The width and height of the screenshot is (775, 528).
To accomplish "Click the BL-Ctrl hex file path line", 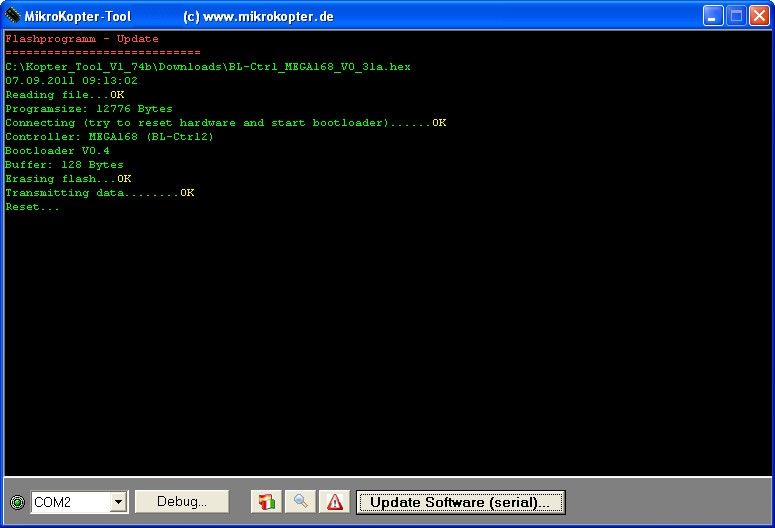I will tap(208, 67).
